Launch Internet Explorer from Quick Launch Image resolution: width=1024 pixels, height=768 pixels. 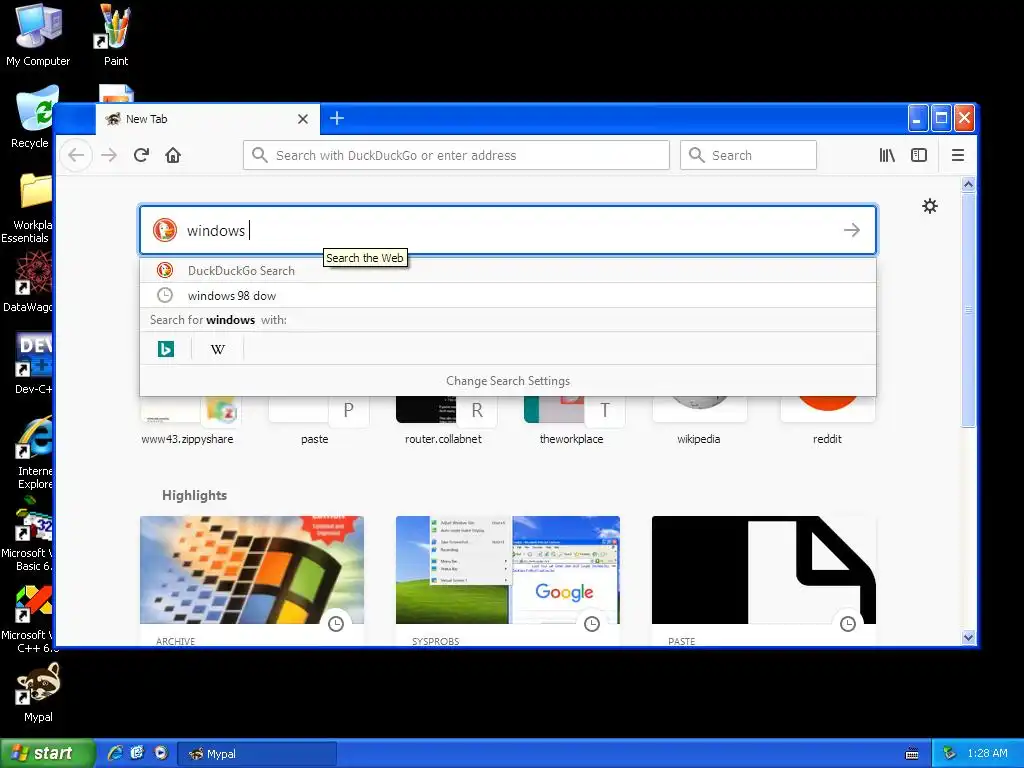tap(116, 753)
